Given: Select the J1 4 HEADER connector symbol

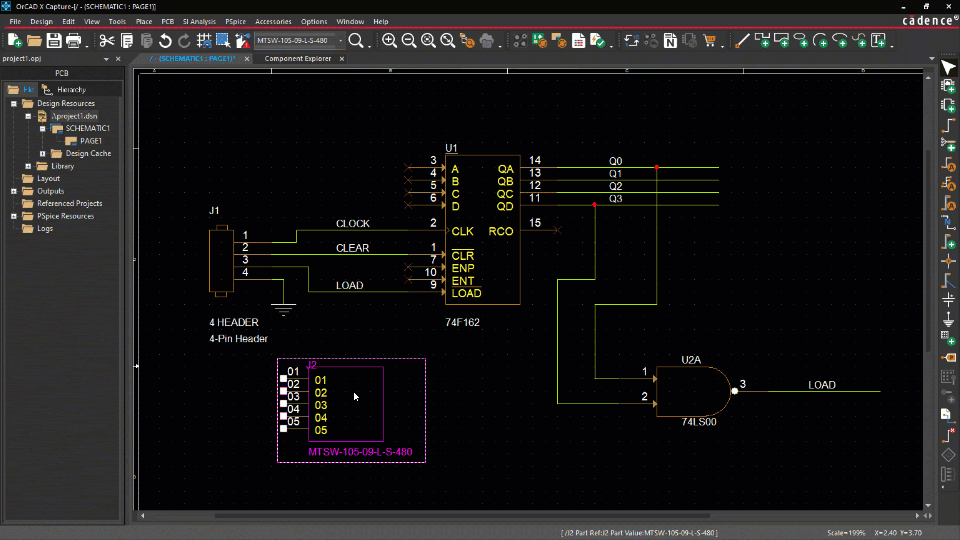Looking at the screenshot, I should coord(221,261).
